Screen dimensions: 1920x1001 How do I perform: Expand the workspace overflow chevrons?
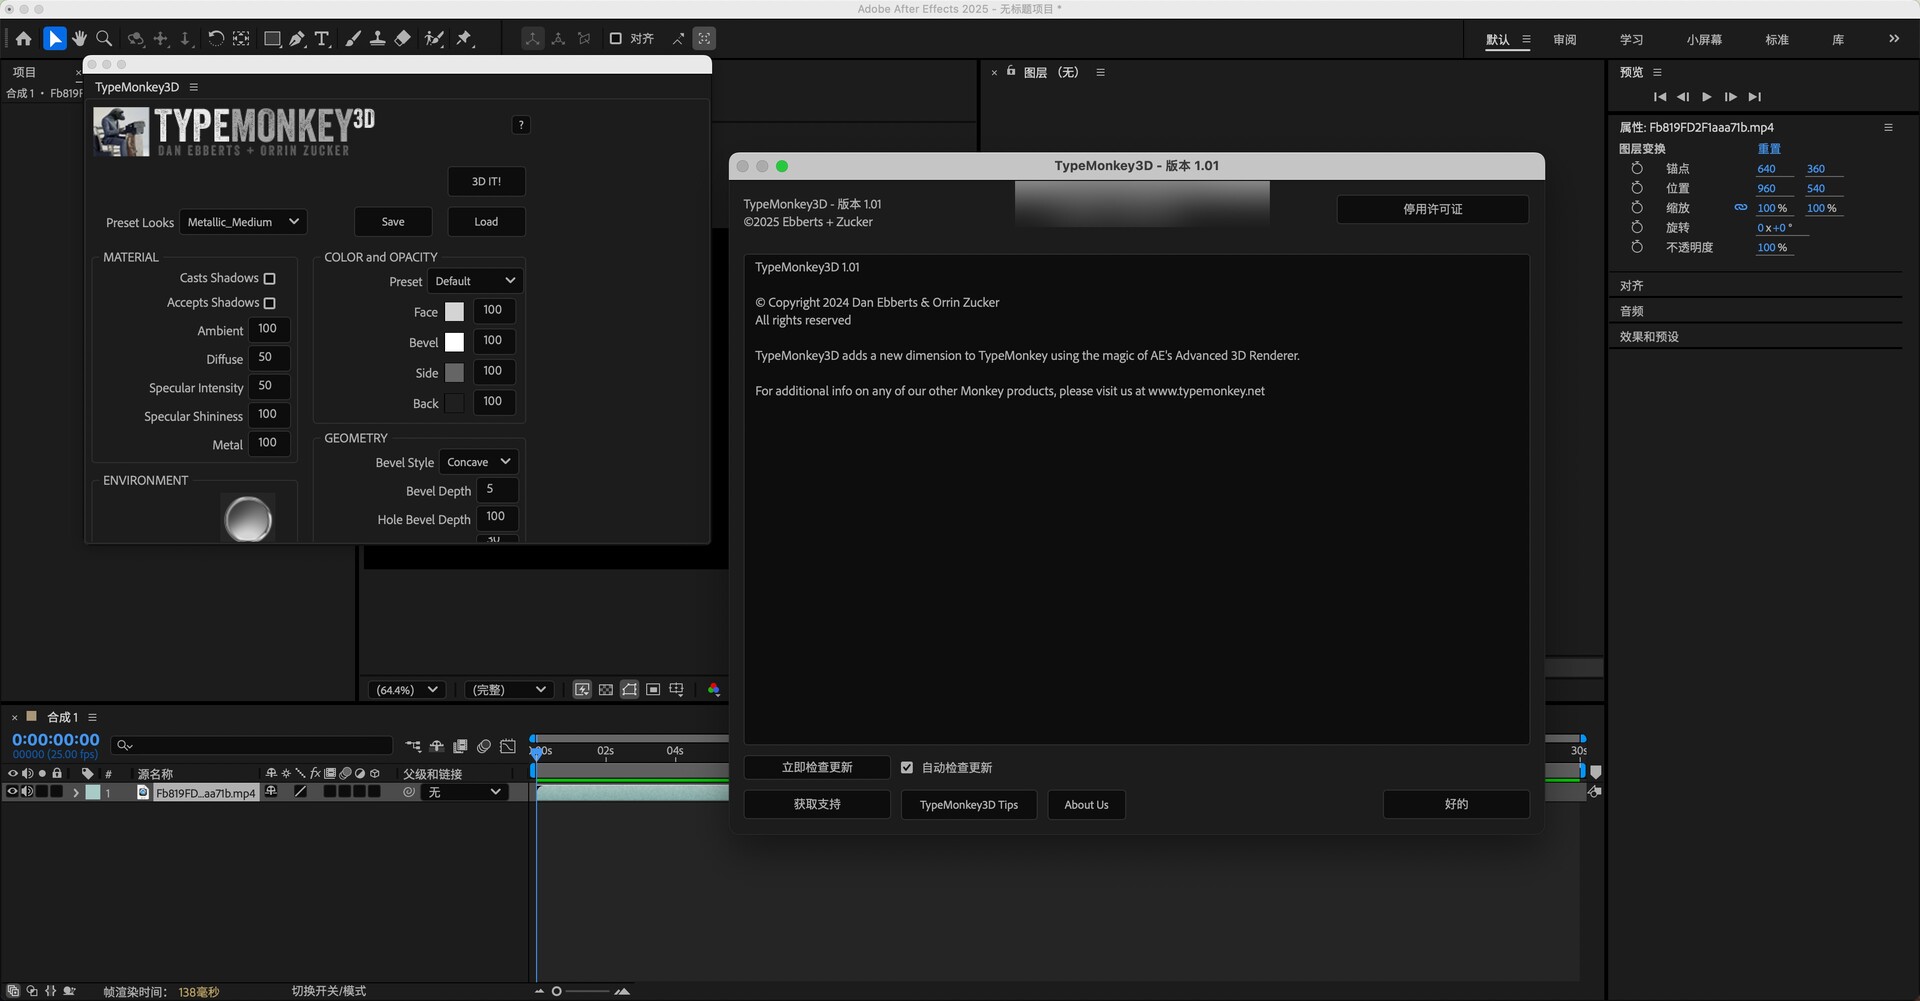click(1894, 39)
